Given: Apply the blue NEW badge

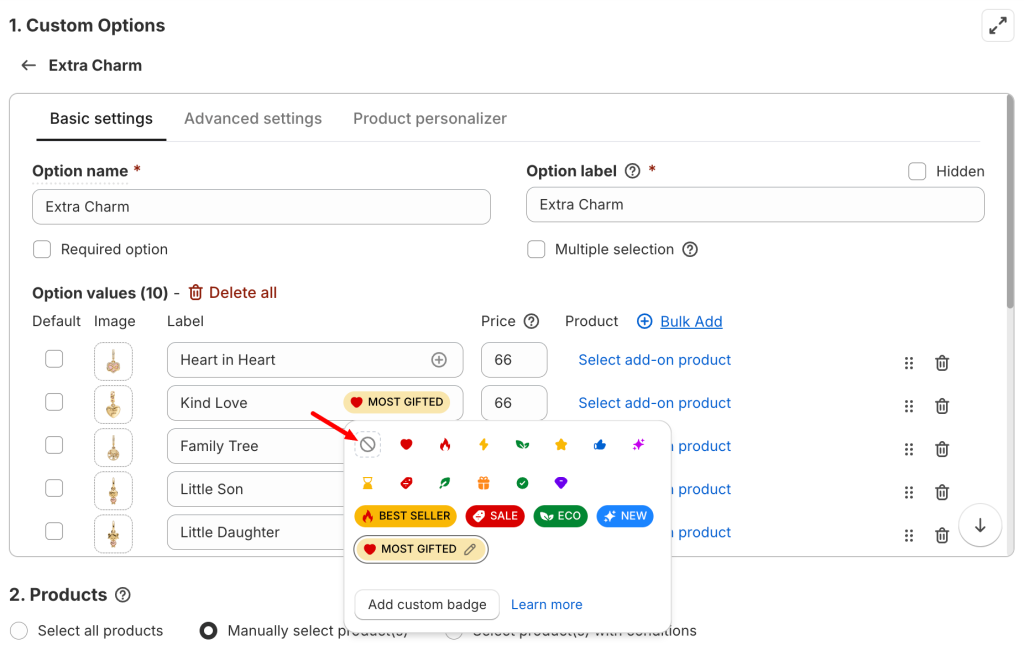Looking at the screenshot, I should (624, 516).
